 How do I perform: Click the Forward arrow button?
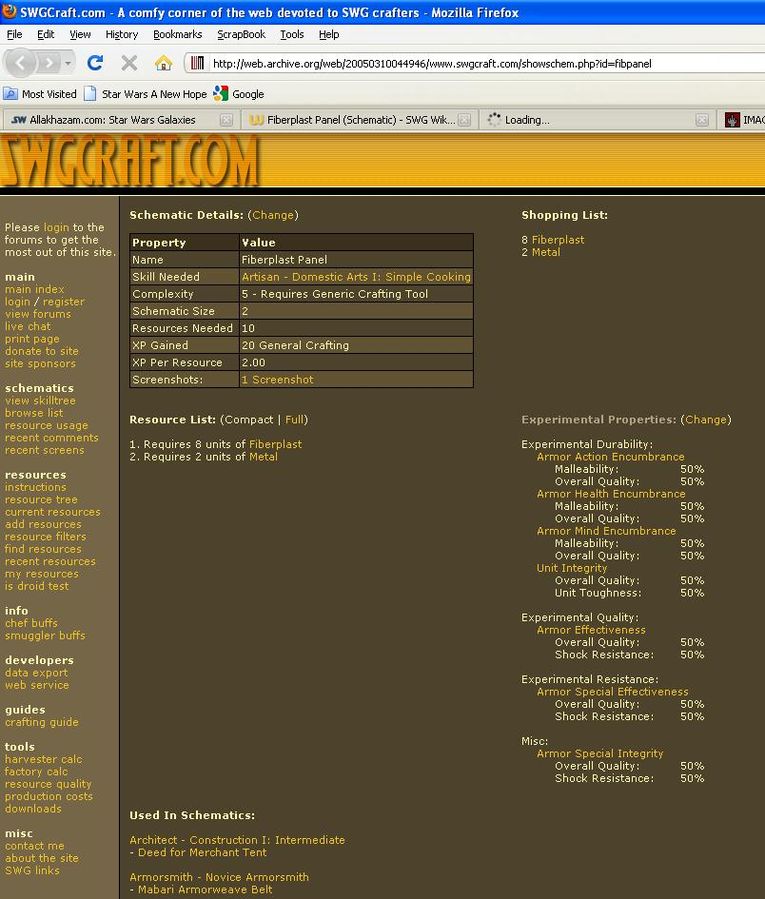pyautogui.click(x=49, y=63)
